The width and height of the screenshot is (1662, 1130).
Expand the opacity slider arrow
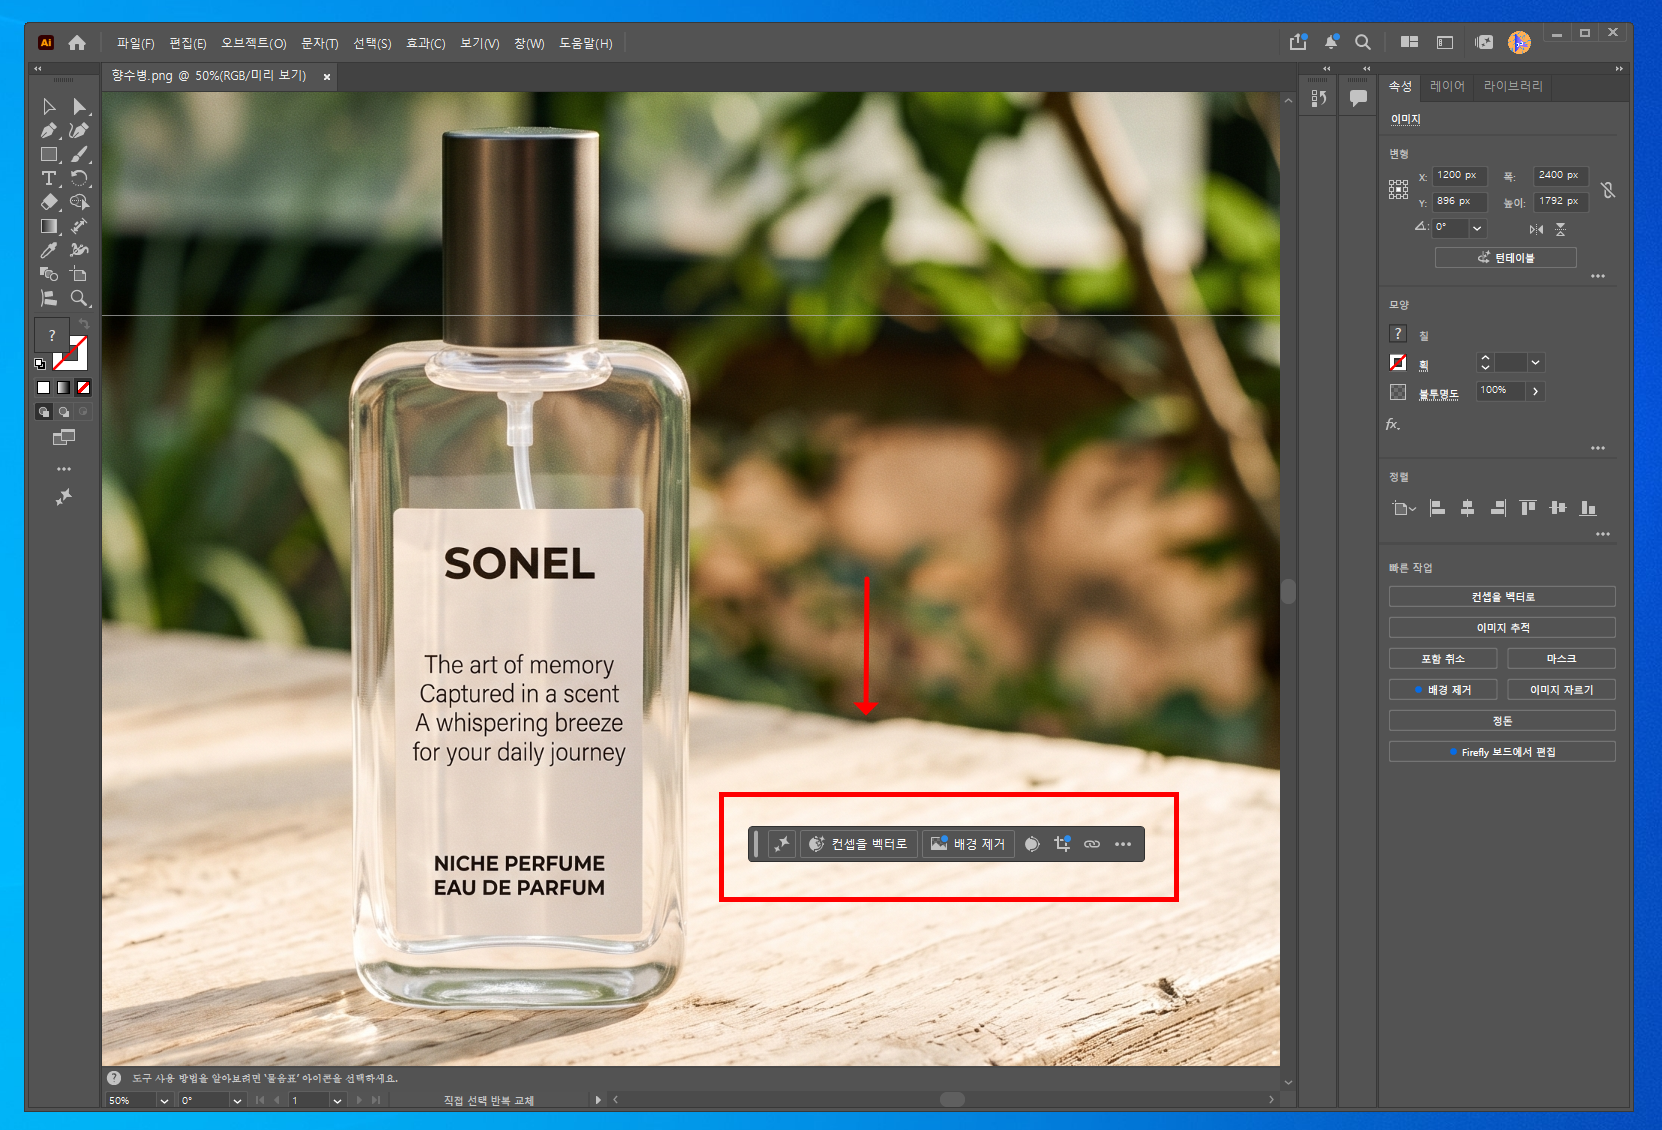pyautogui.click(x=1535, y=391)
